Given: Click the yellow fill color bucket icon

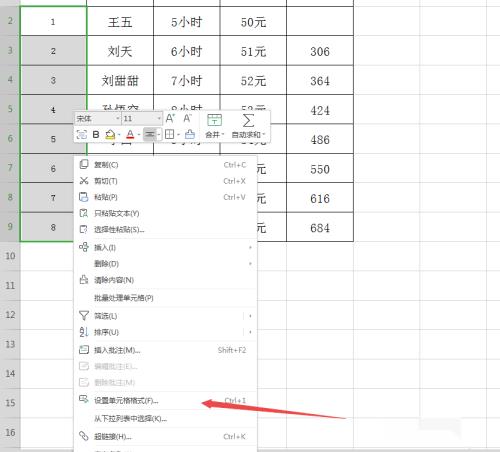Looking at the screenshot, I should pyautogui.click(x=110, y=135).
